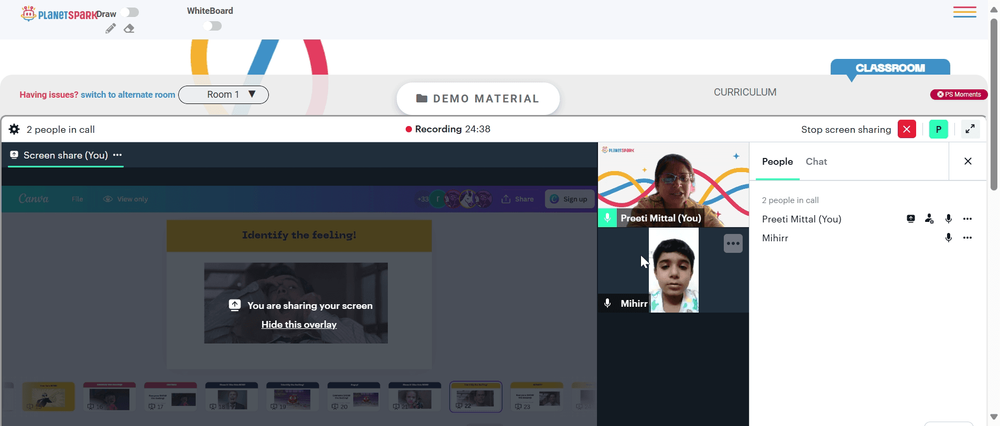The width and height of the screenshot is (1000, 426).
Task: Click Stop screen sharing text
Action: (846, 129)
